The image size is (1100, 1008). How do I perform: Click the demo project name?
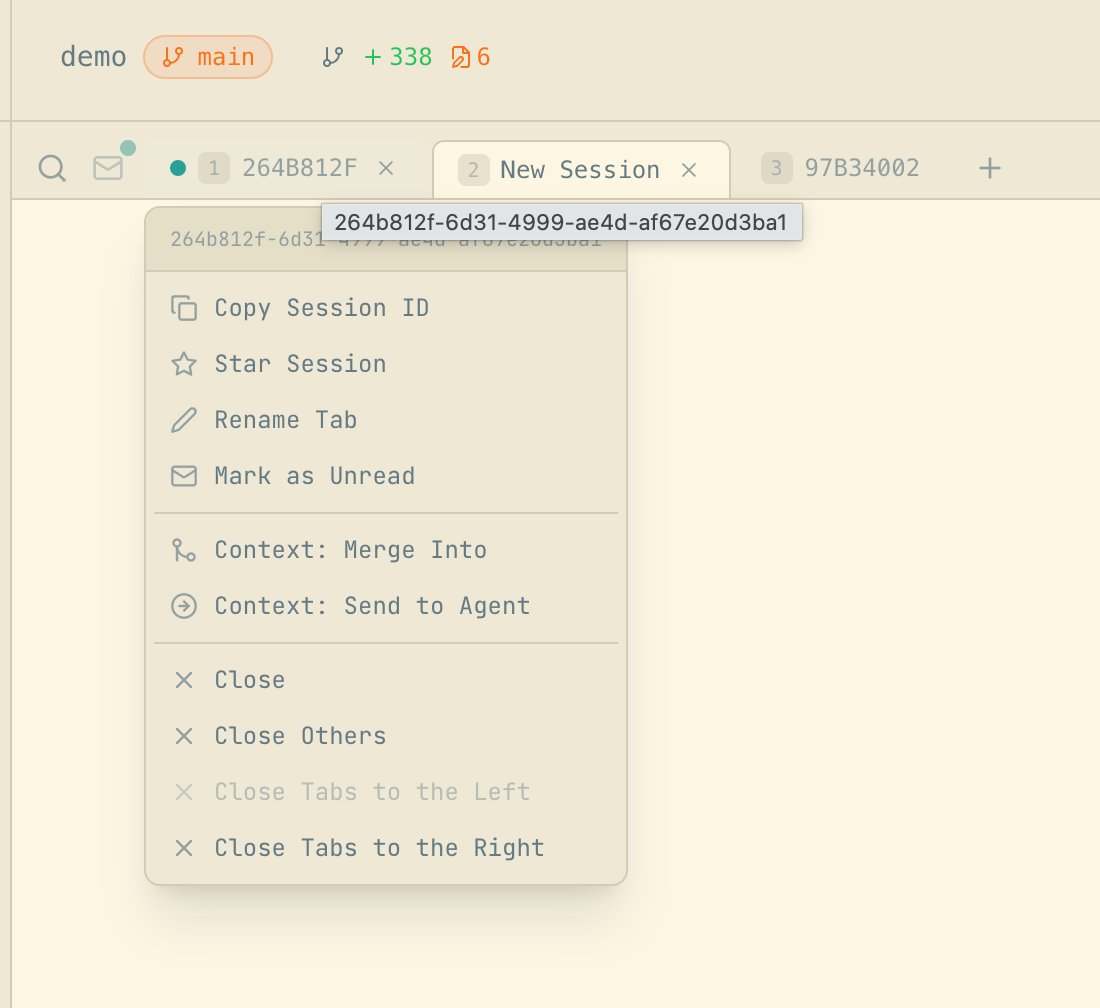tap(93, 57)
